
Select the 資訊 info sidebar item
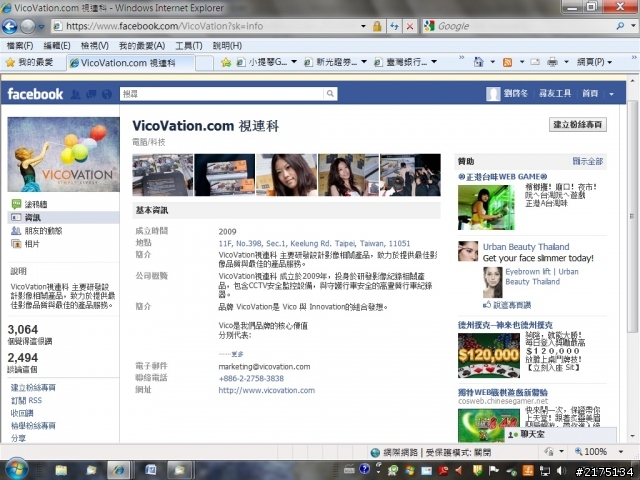coord(63,218)
